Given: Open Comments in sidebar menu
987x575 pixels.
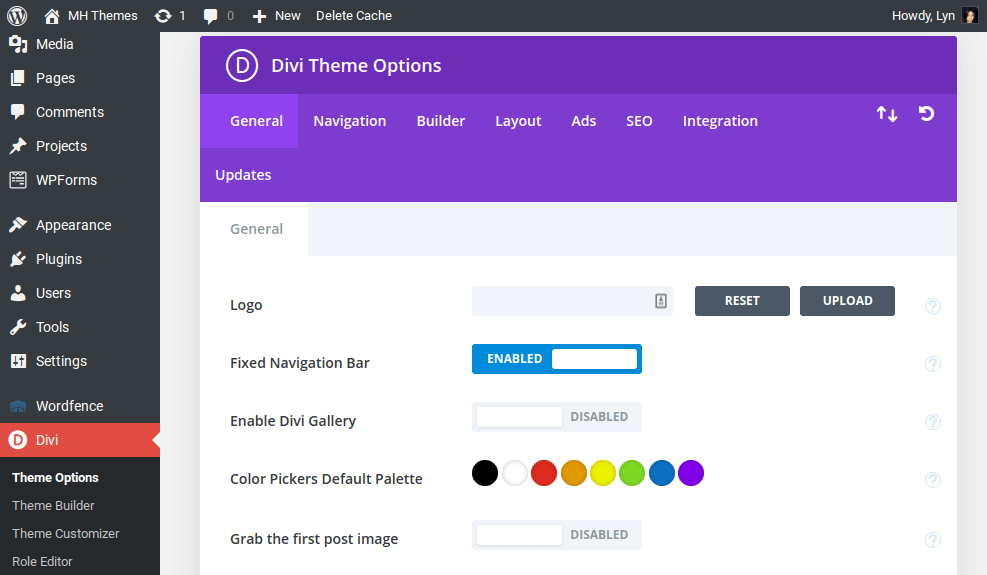Looking at the screenshot, I should [x=80, y=112].
